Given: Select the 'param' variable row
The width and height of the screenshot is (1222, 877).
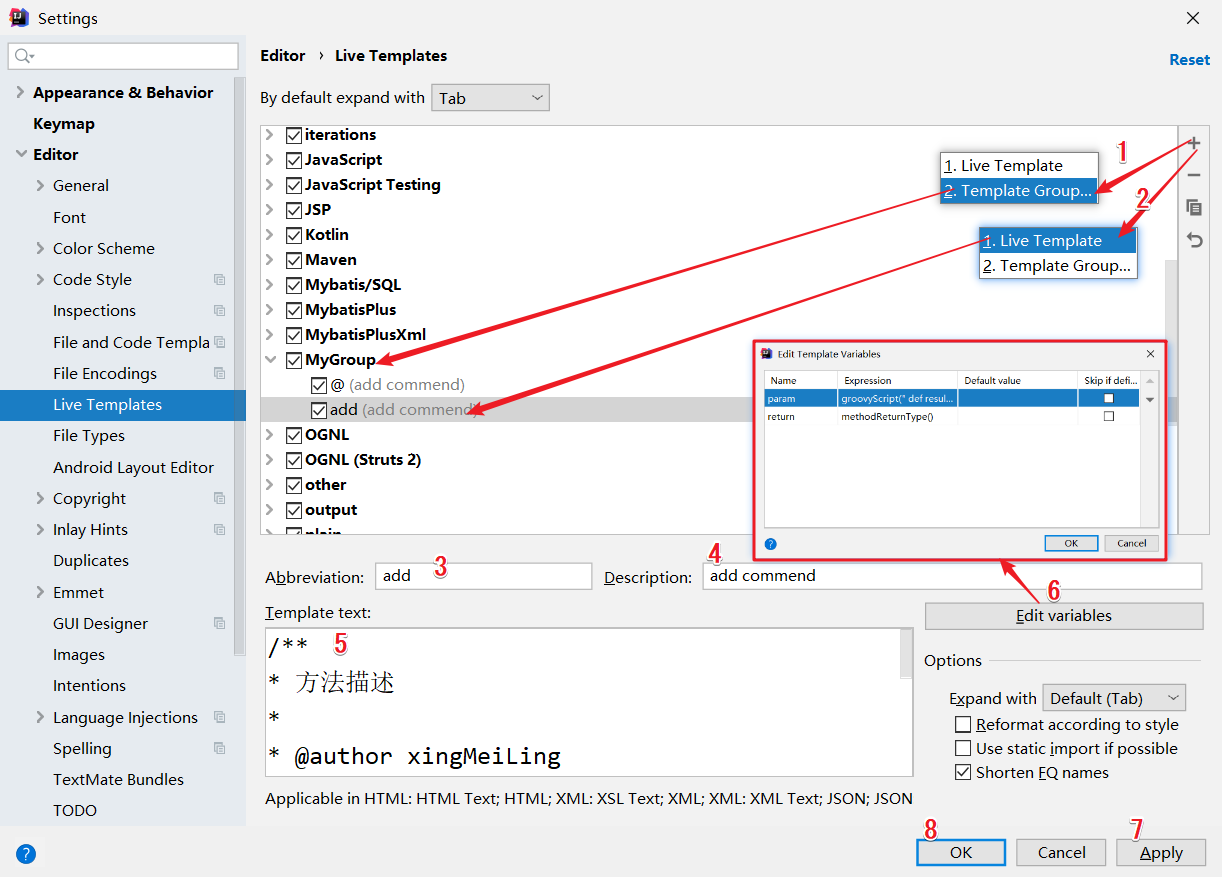Looking at the screenshot, I should (952, 398).
